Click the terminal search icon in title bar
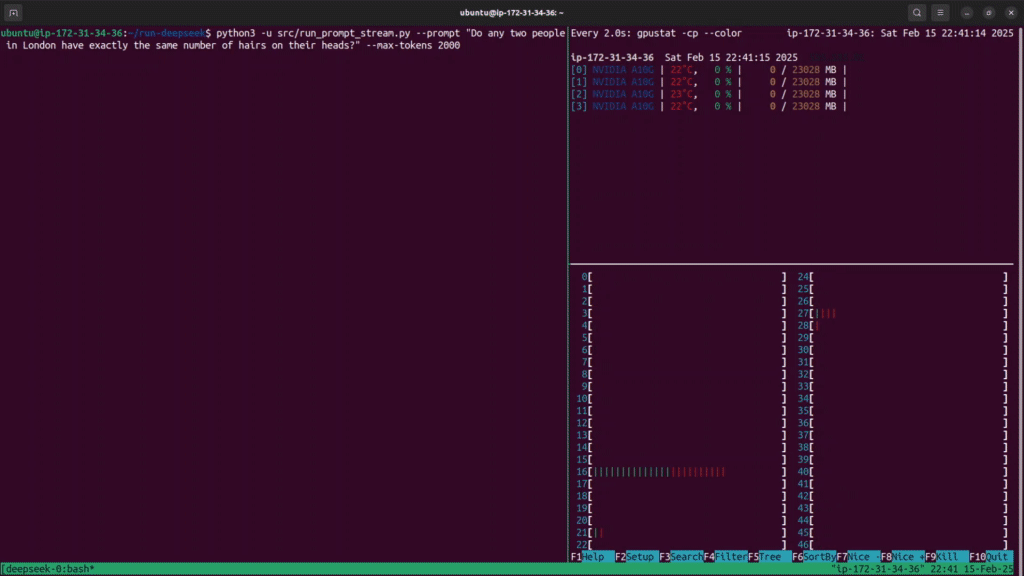Screen dimensions: 1024x576 click(x=917, y=12)
